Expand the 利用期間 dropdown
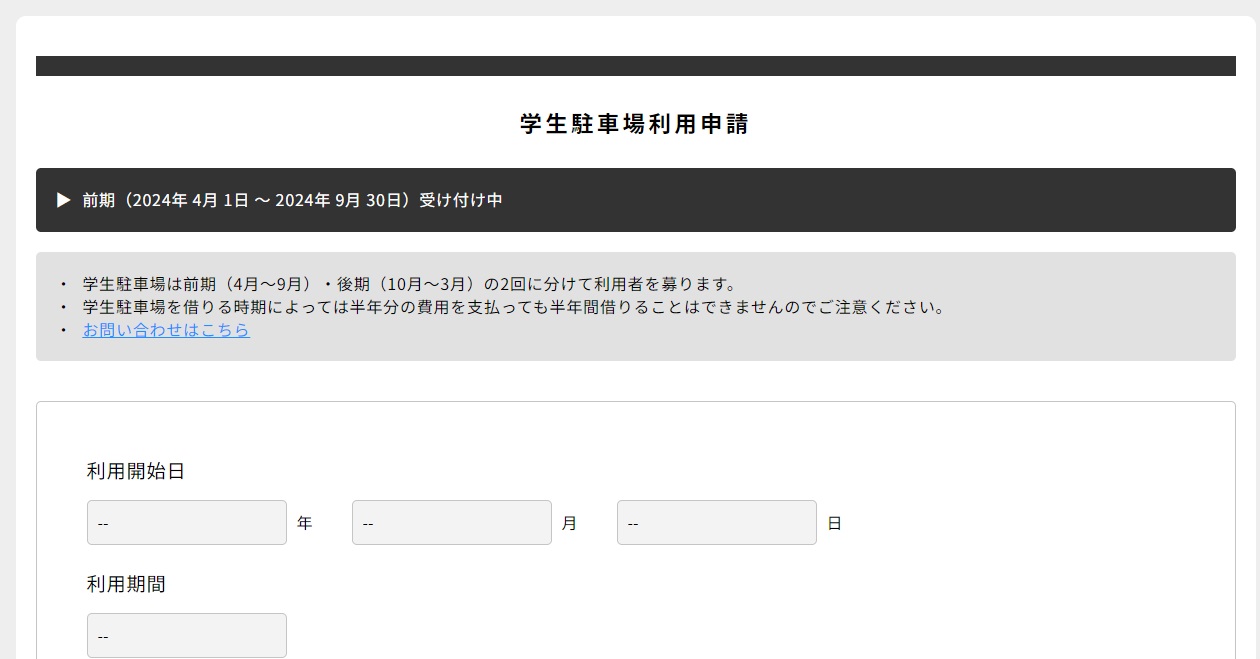 [187, 636]
